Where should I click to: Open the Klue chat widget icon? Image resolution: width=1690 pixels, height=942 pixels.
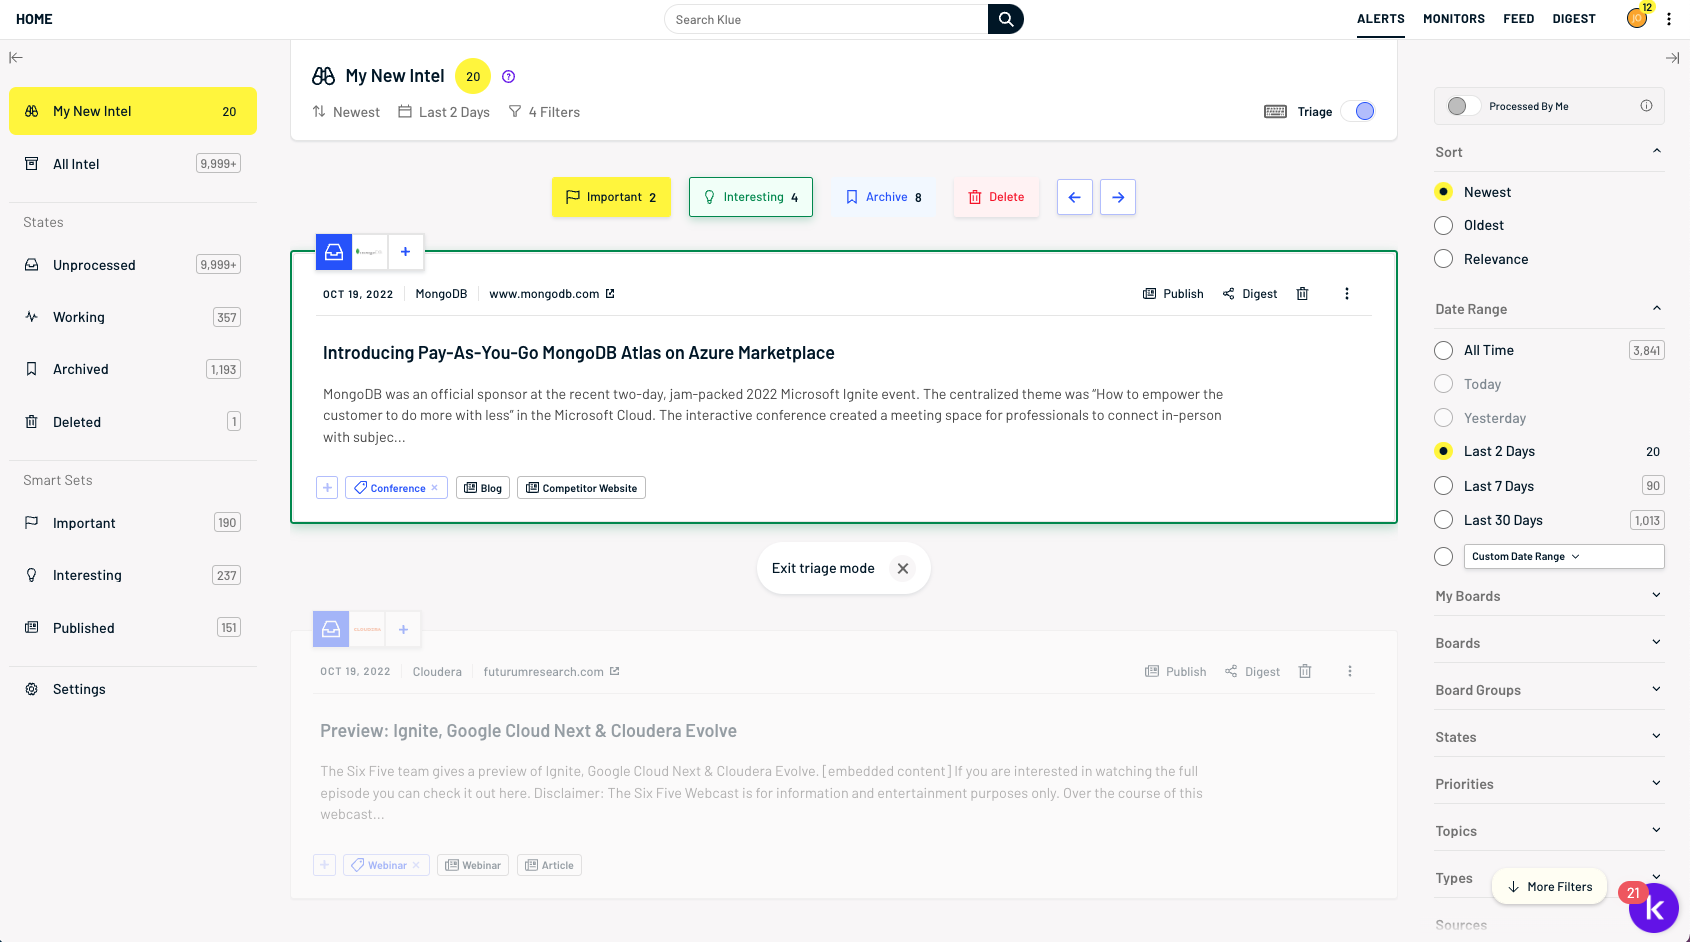coord(1654,908)
